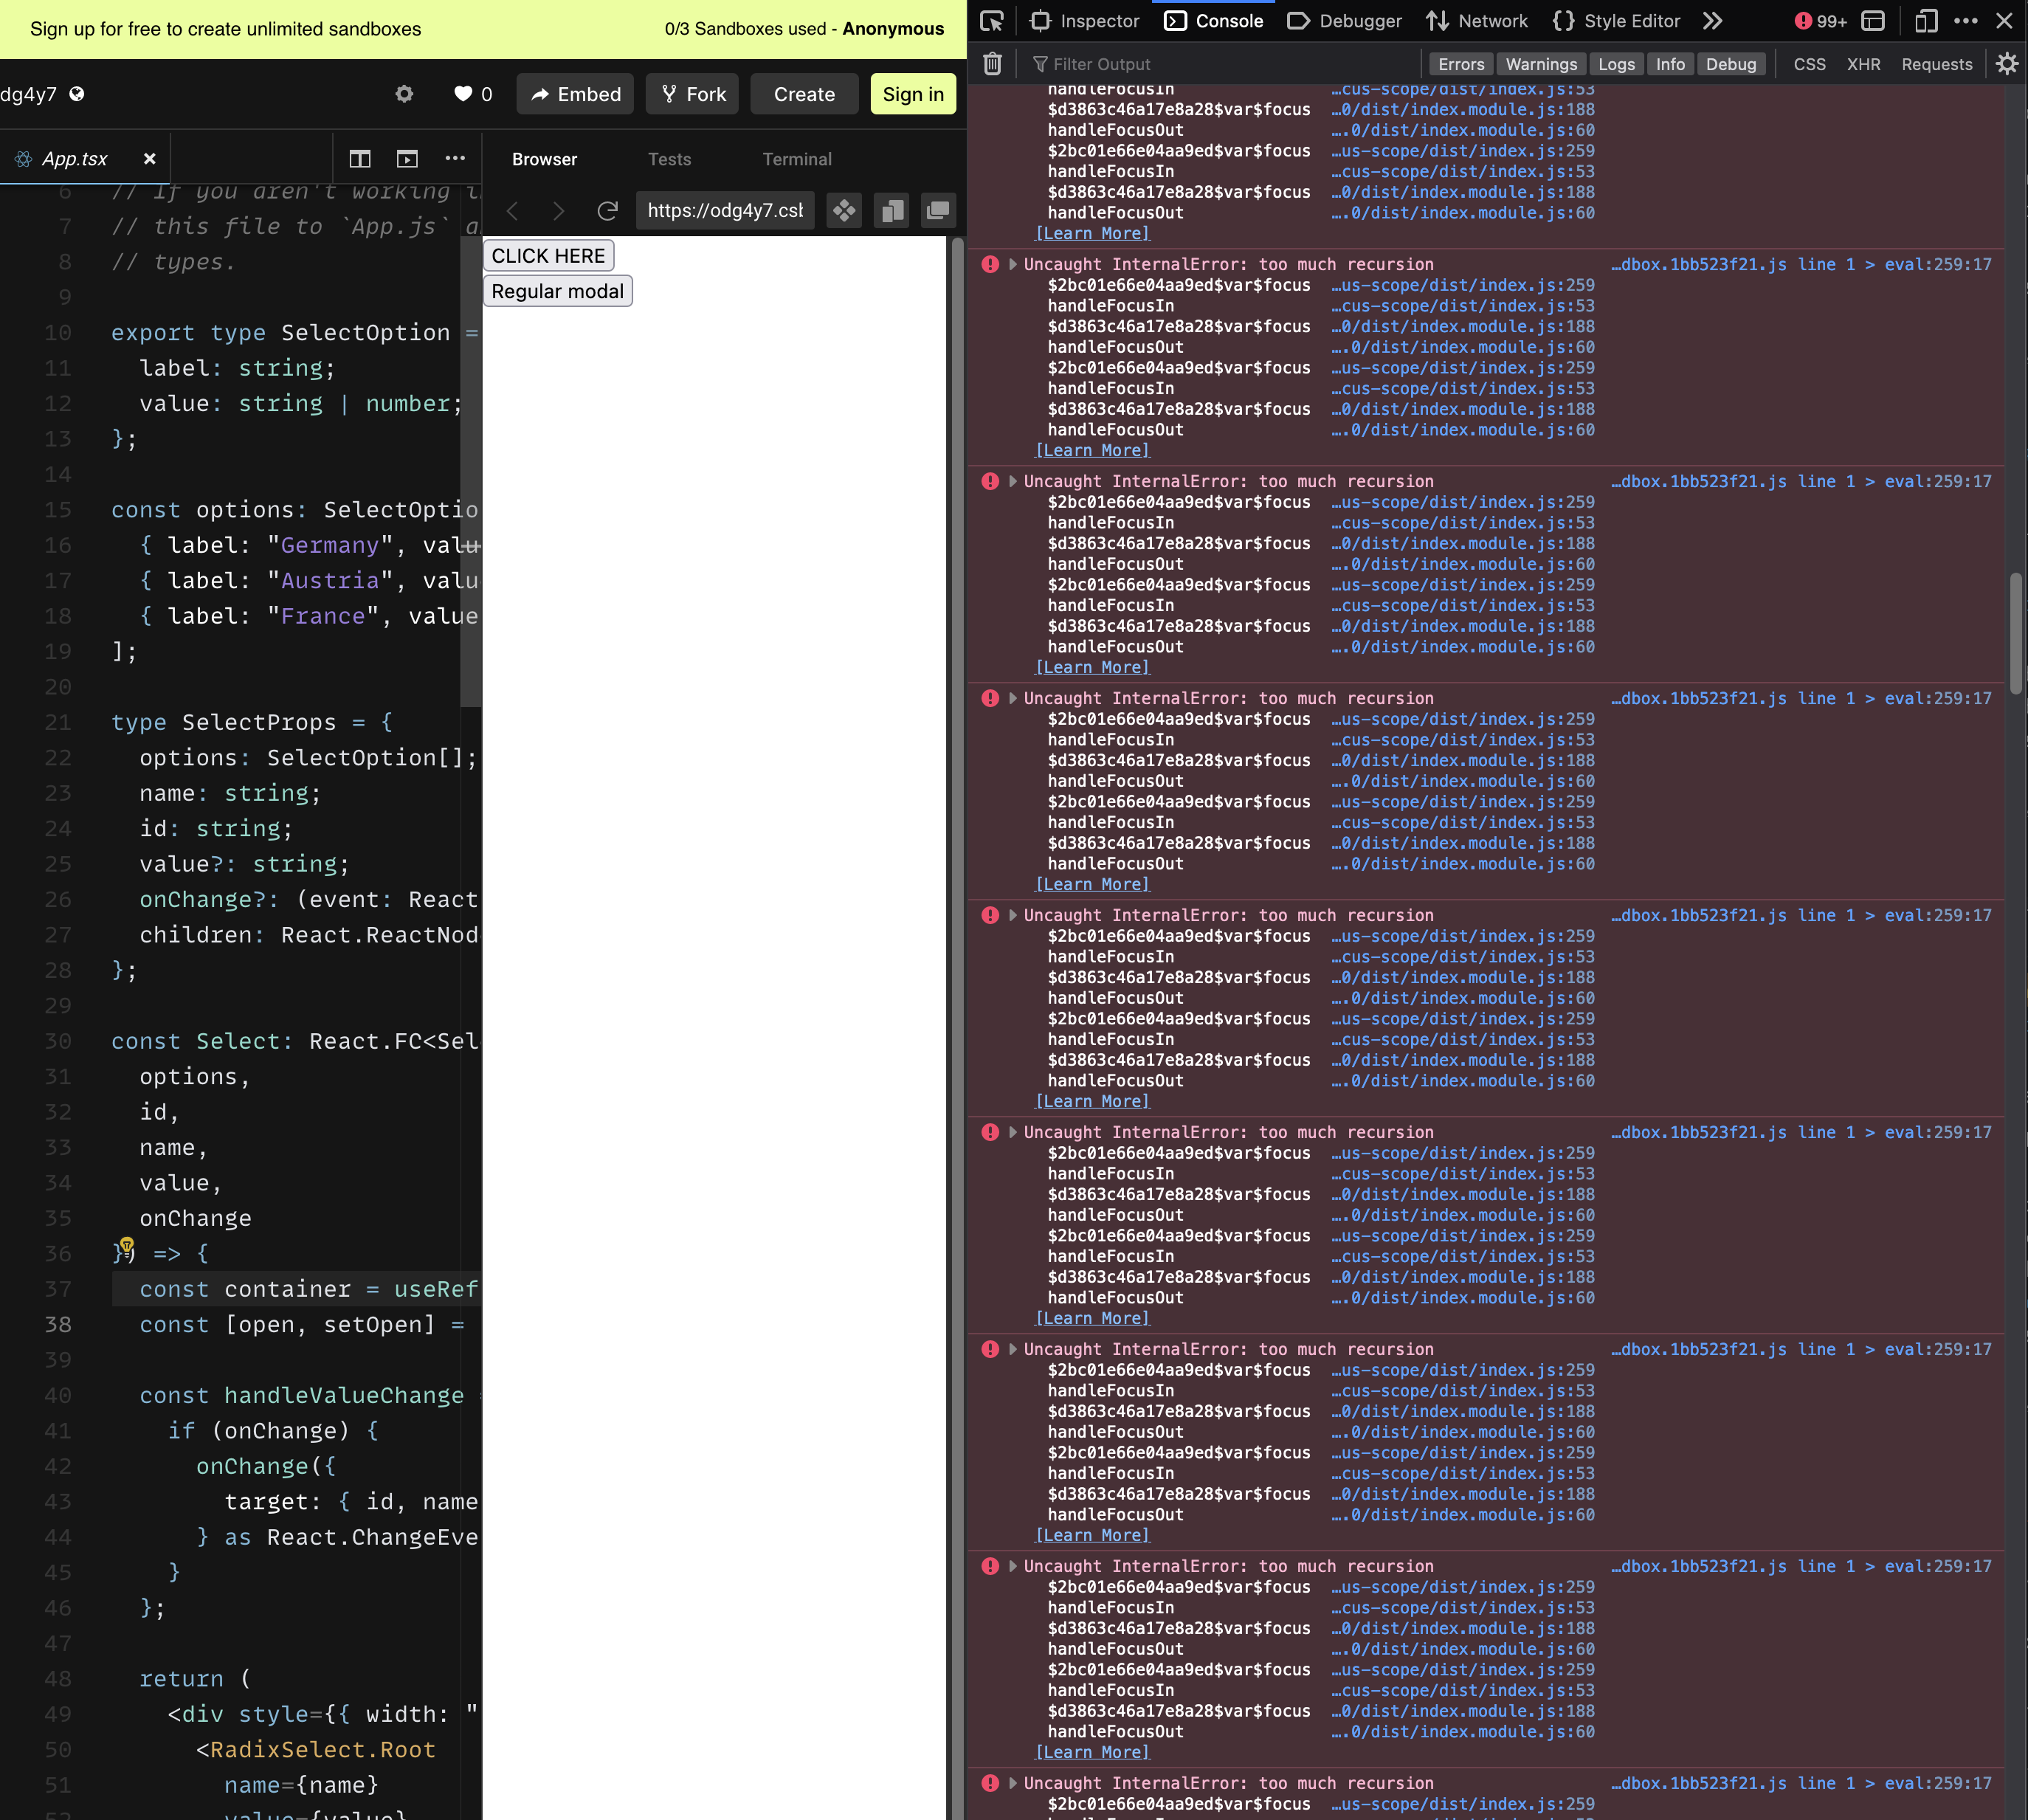Enable the Errors console filter
This screenshot has width=2028, height=1820.
(1461, 63)
